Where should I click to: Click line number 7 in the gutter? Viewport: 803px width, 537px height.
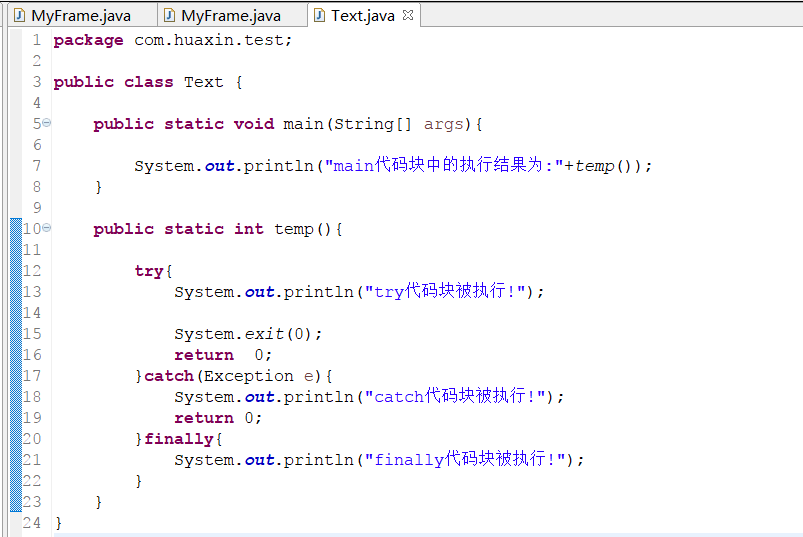(x=37, y=165)
